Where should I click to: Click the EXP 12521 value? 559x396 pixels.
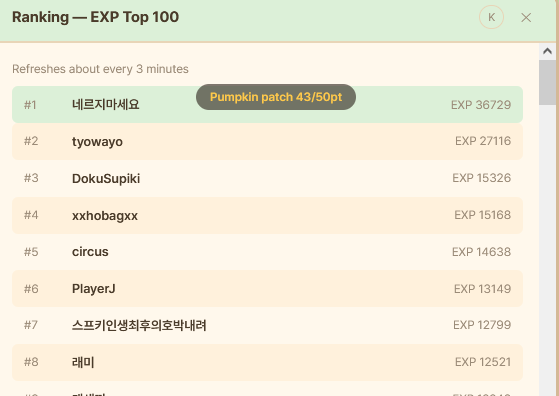[483, 362]
